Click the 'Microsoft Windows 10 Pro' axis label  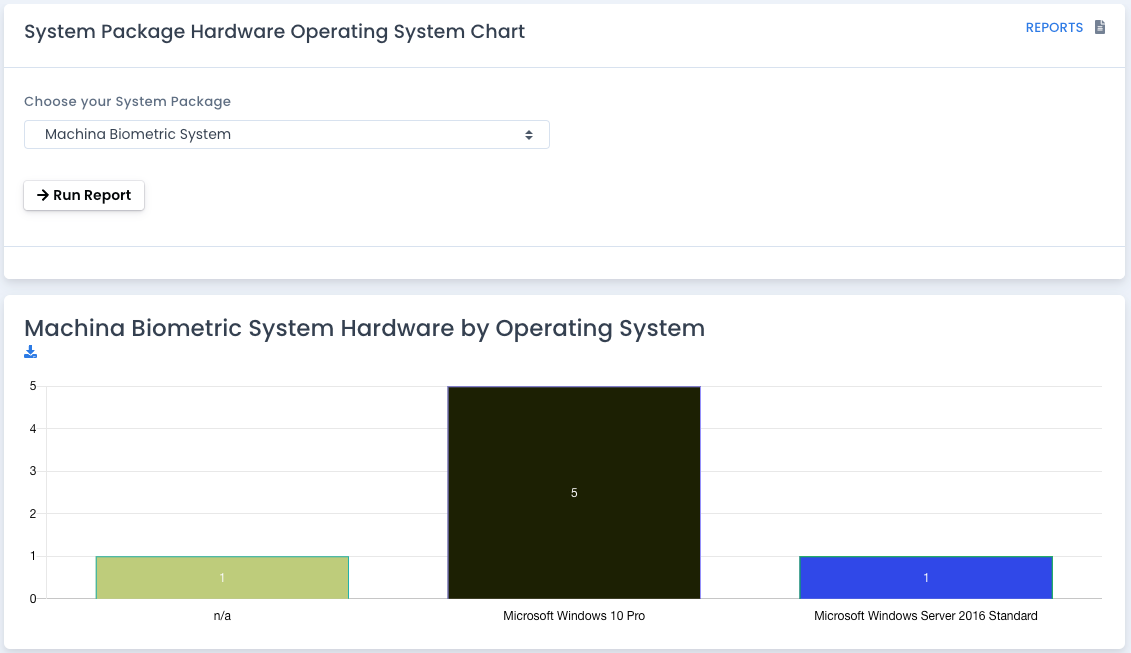pyautogui.click(x=574, y=616)
